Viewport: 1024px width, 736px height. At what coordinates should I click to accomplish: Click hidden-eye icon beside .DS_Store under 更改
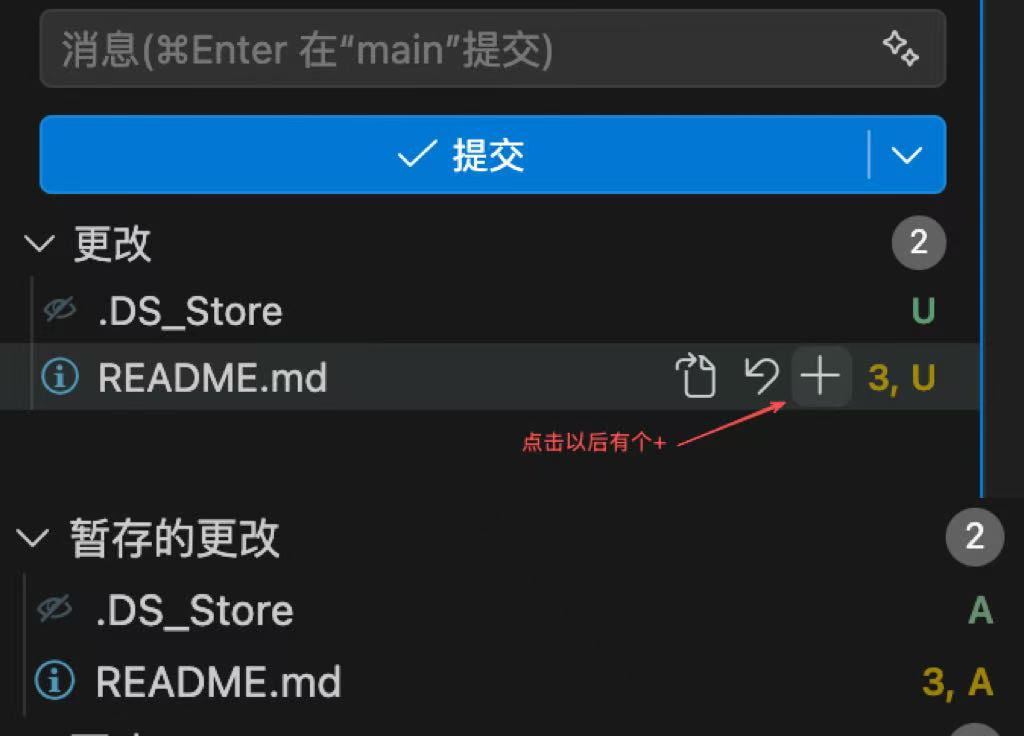point(60,309)
